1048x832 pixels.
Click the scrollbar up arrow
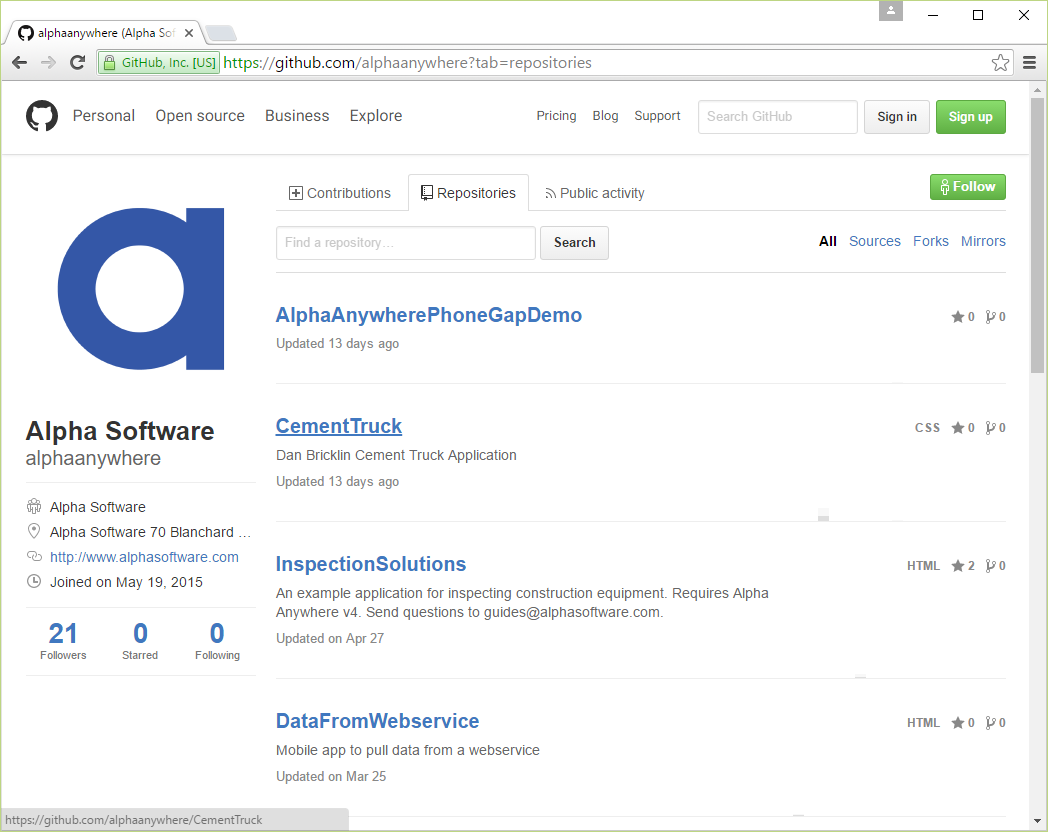point(1037,90)
